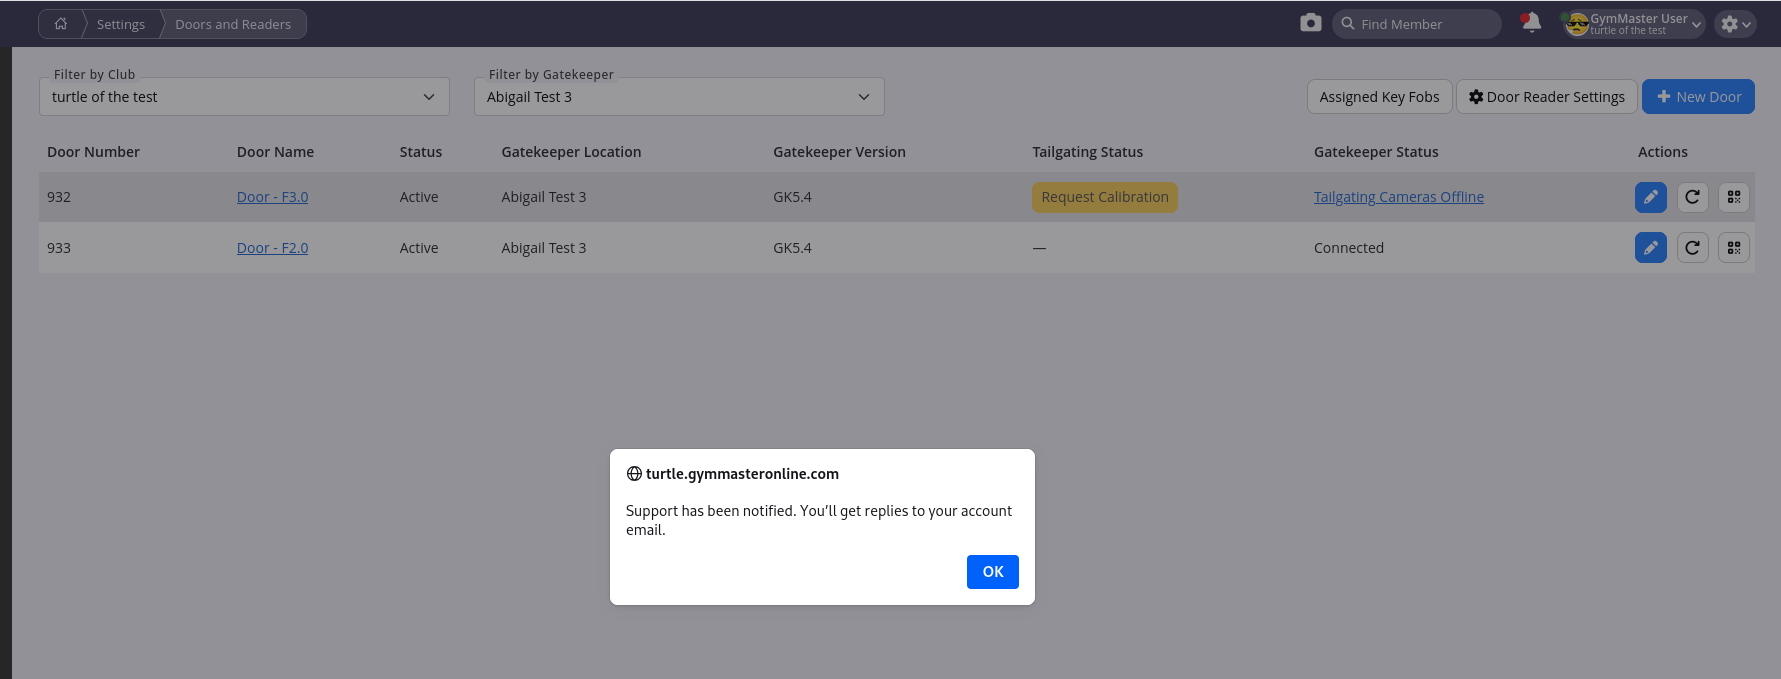Image resolution: width=1781 pixels, height=679 pixels.
Task: Open Tailgating Cameras Offline link
Action: (x=1398, y=197)
